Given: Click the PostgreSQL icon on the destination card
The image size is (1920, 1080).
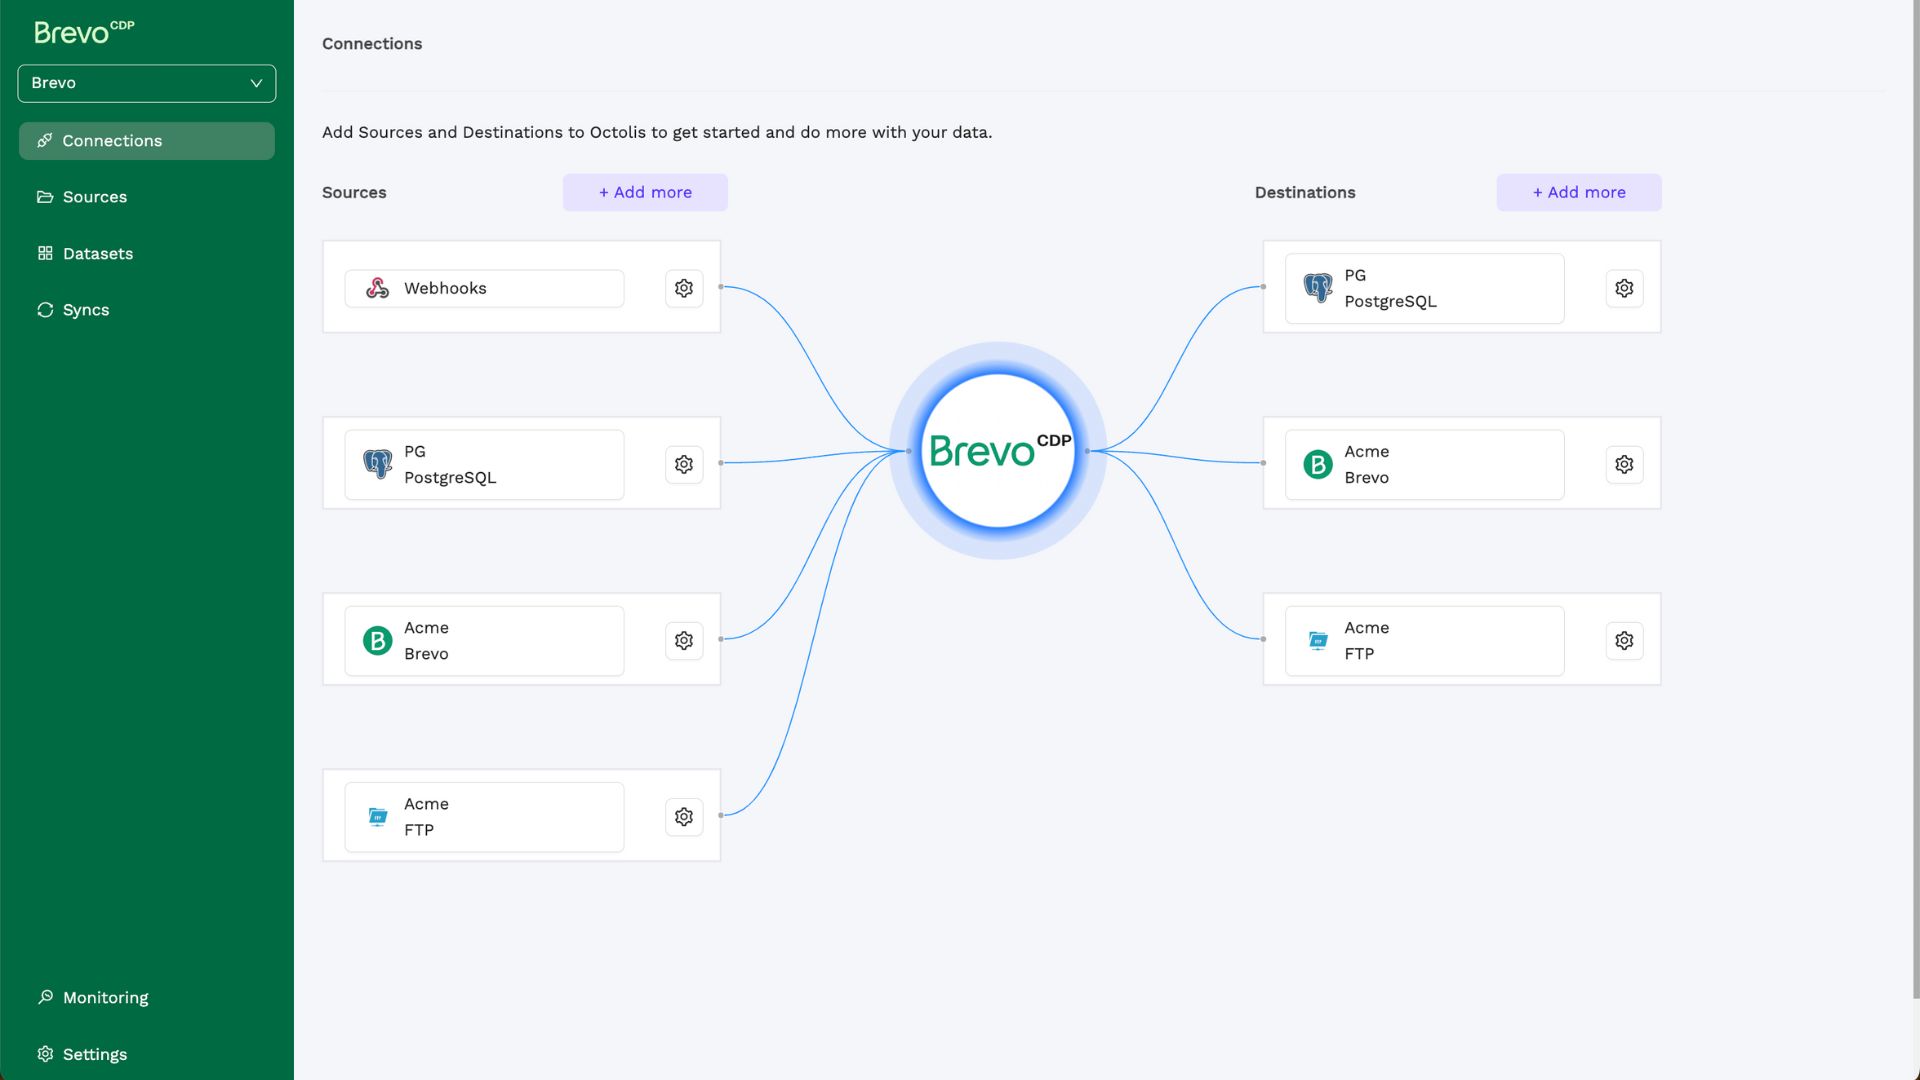Looking at the screenshot, I should point(1317,288).
